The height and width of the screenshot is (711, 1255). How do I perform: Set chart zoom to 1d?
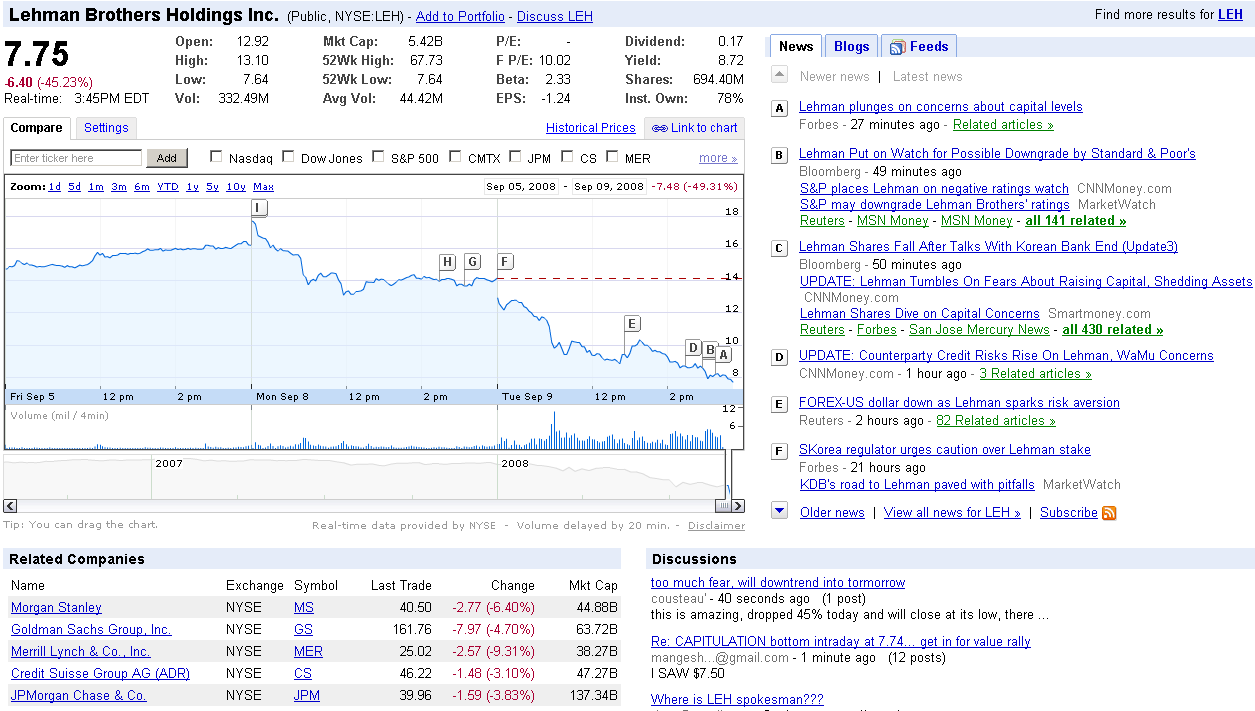[54, 187]
